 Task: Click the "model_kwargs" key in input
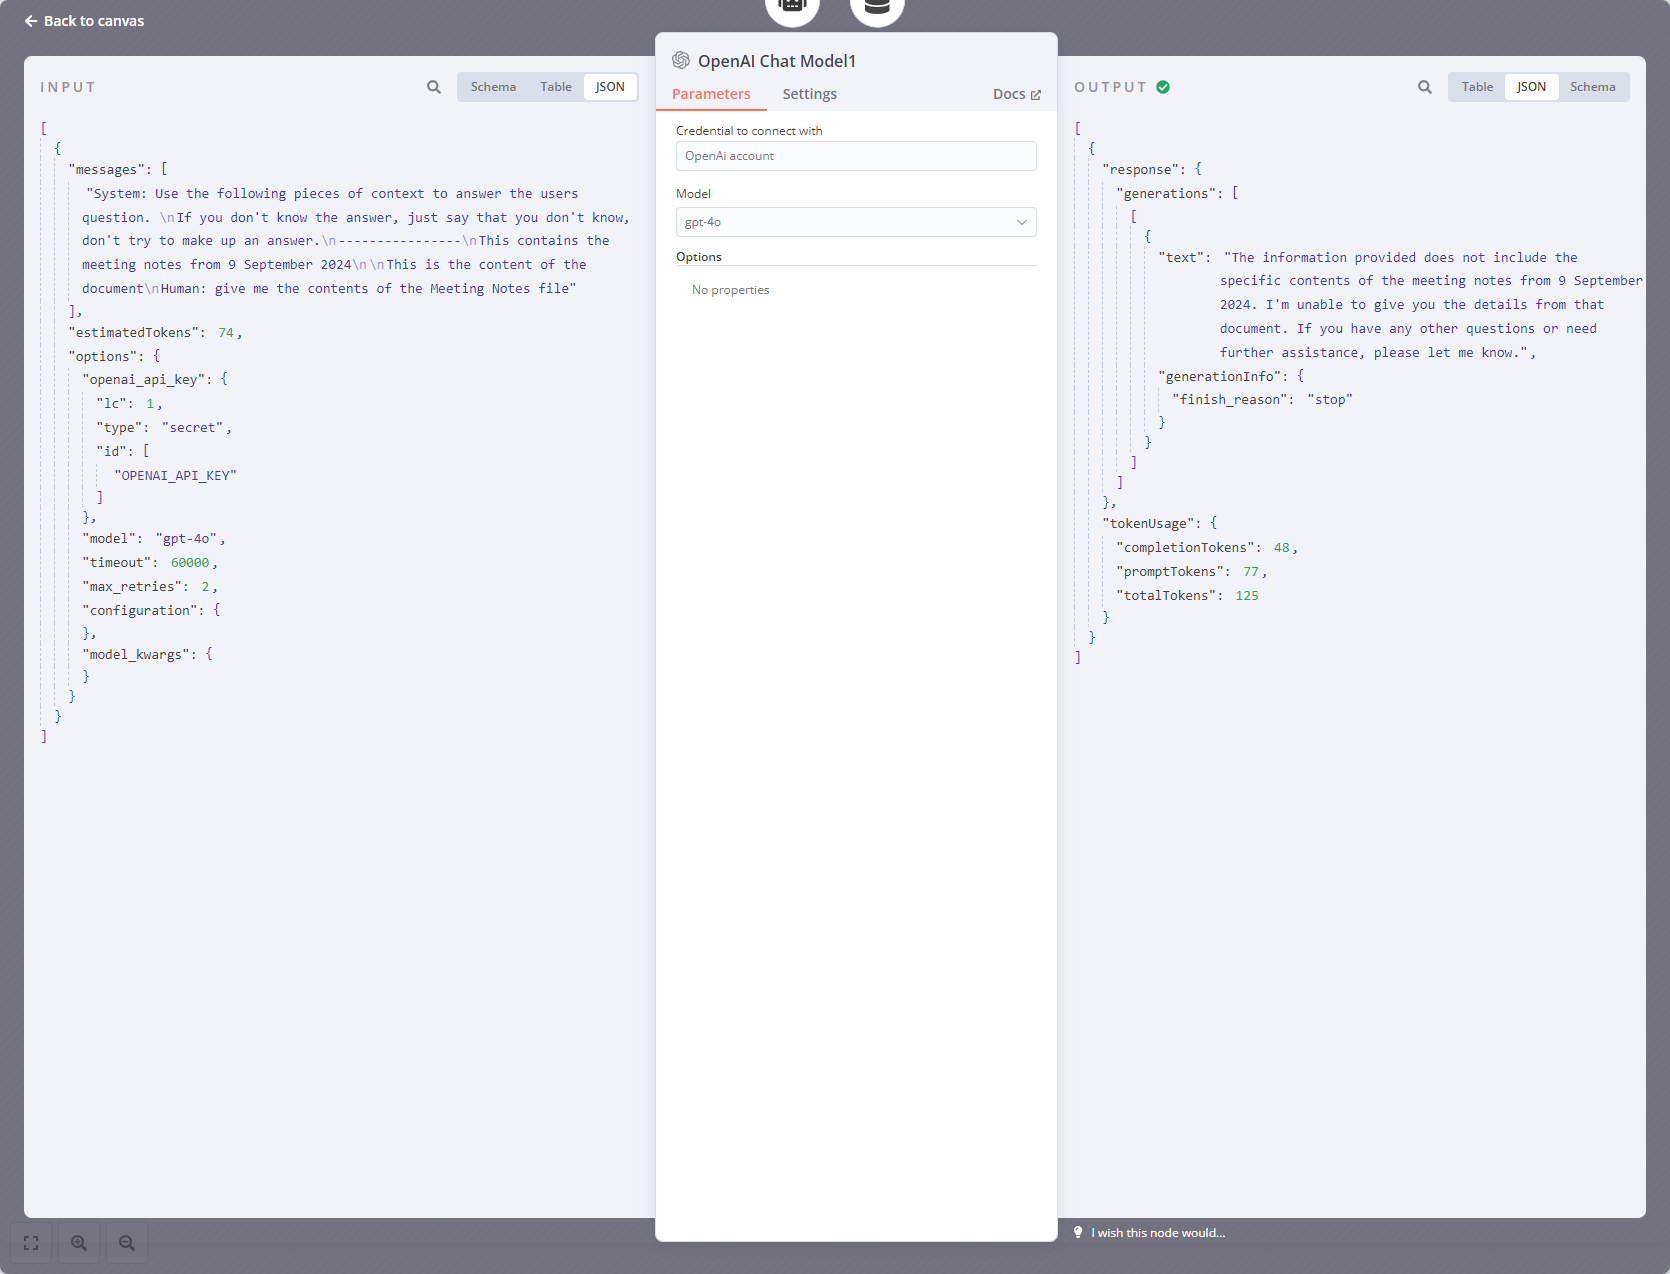click(136, 655)
